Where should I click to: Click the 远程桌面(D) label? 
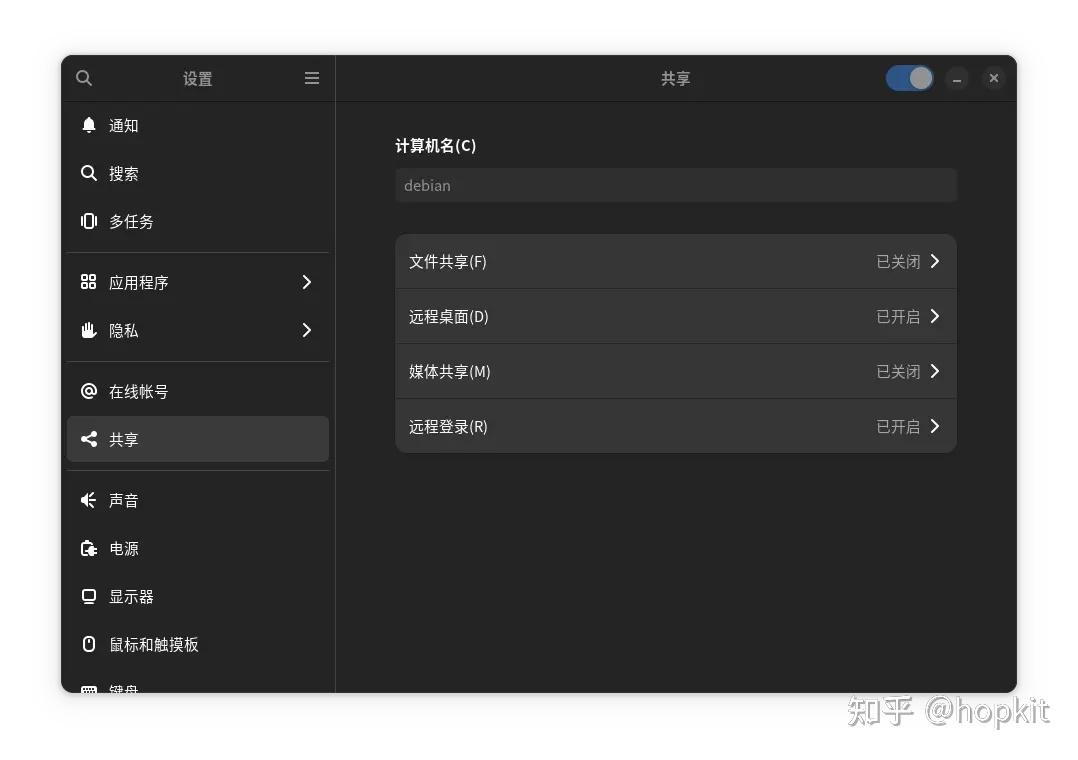(448, 317)
